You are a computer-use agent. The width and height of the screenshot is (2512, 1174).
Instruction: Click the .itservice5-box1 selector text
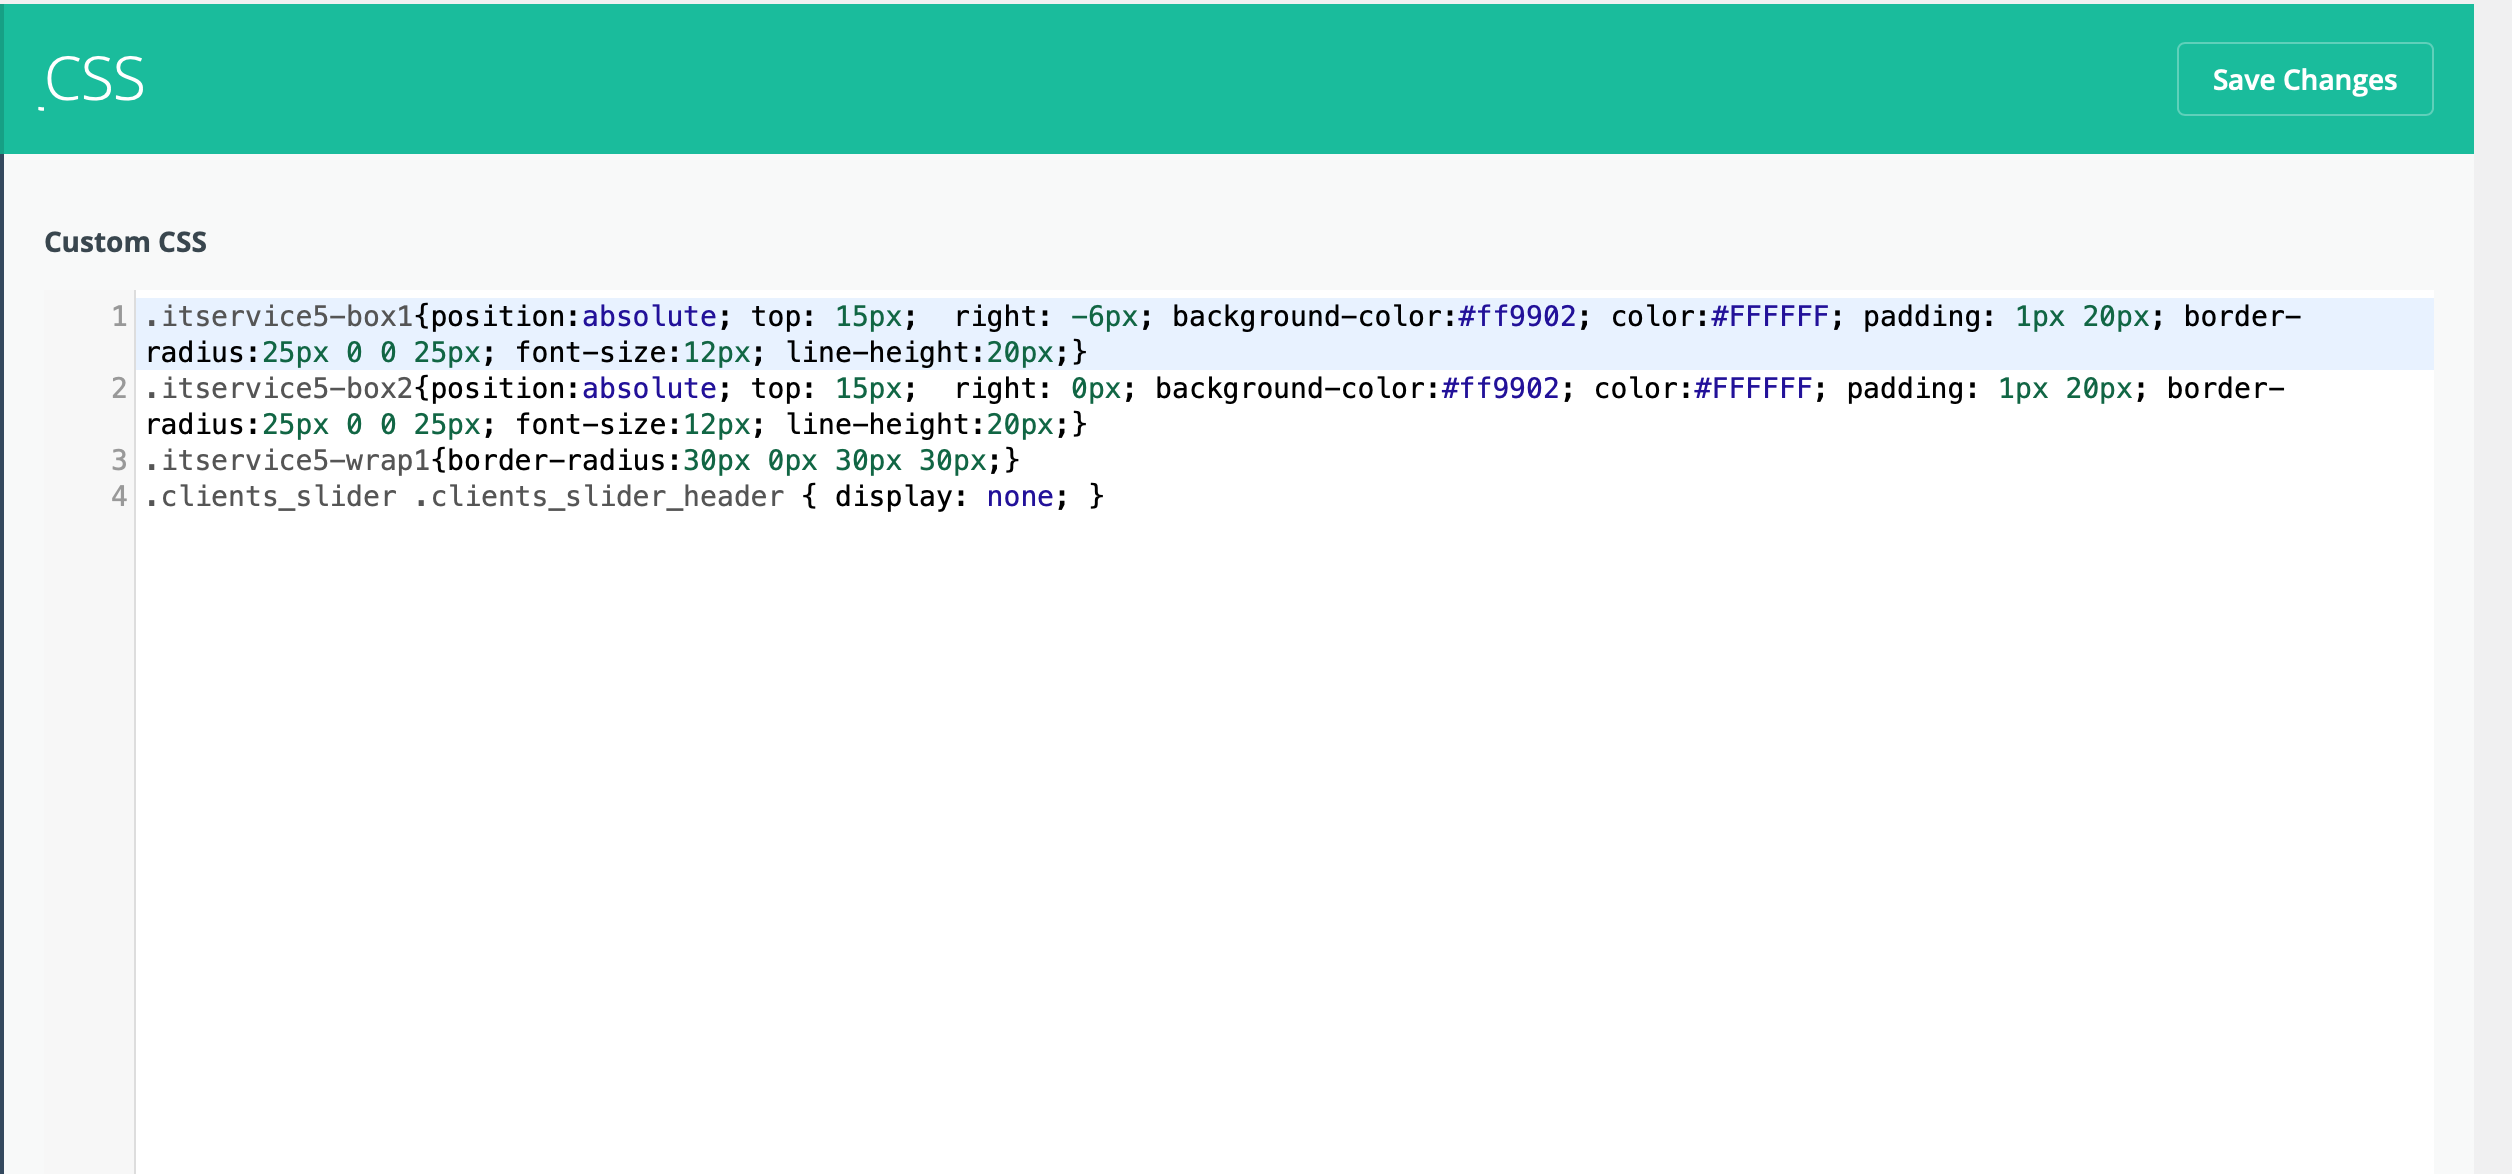pyautogui.click(x=279, y=316)
